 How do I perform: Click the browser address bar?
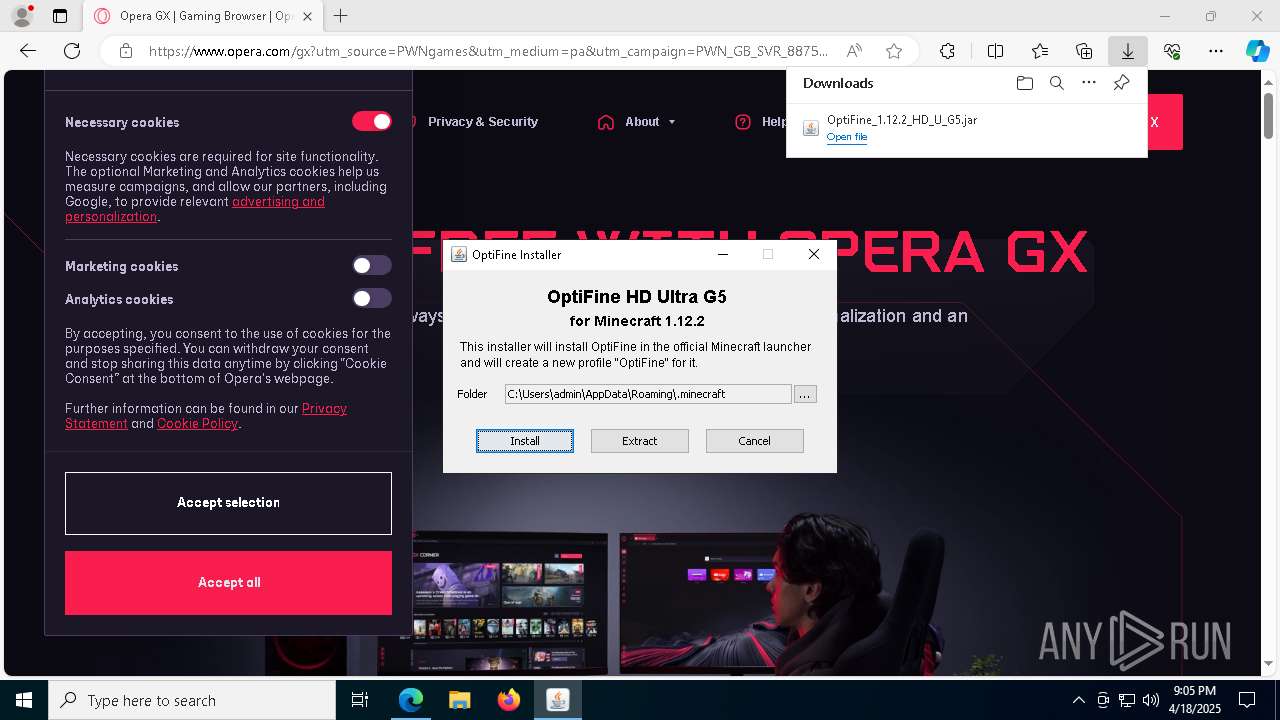(x=488, y=51)
